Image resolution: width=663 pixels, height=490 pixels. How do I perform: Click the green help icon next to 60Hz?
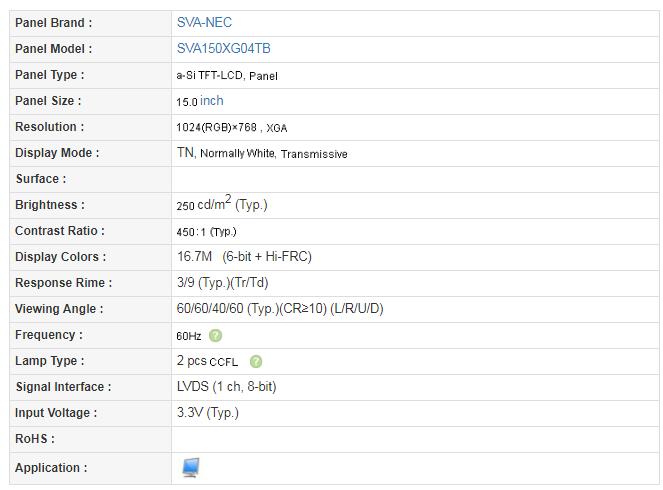pos(216,336)
